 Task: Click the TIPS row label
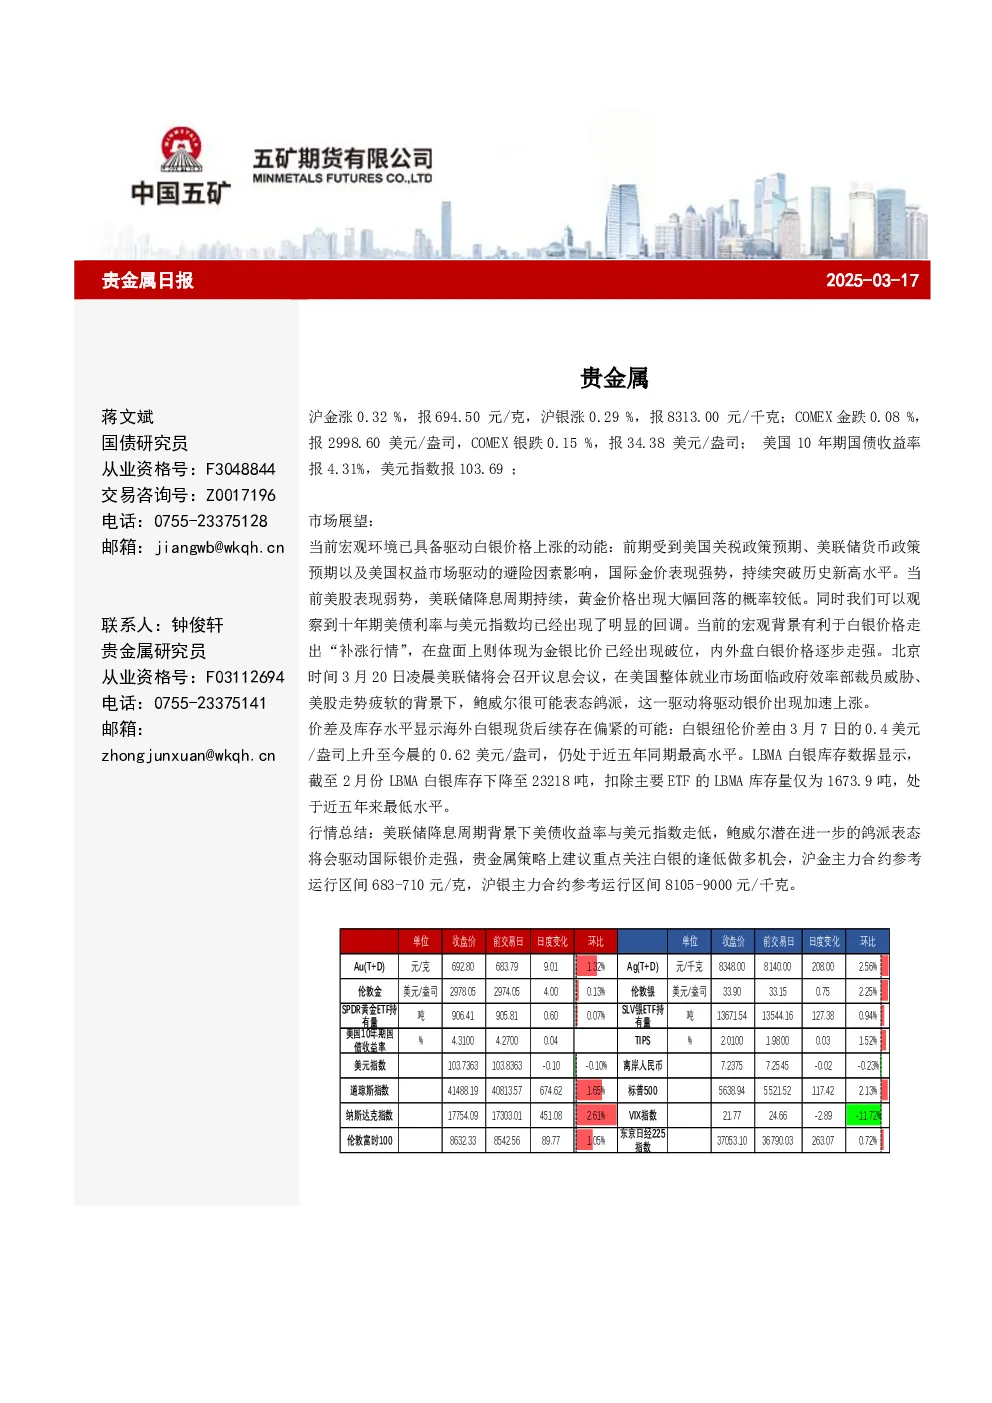point(642,1041)
